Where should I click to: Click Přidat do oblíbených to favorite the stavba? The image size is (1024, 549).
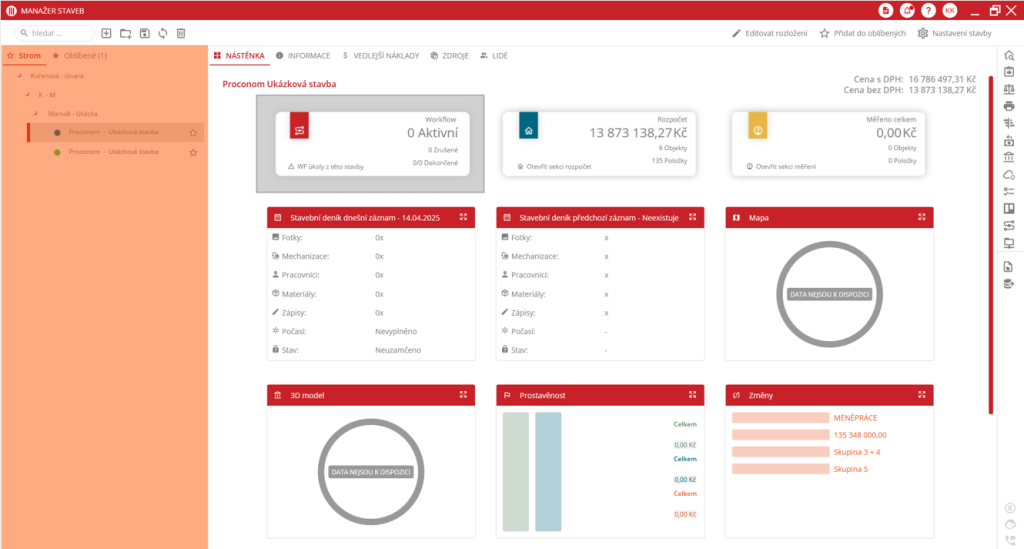pos(862,33)
